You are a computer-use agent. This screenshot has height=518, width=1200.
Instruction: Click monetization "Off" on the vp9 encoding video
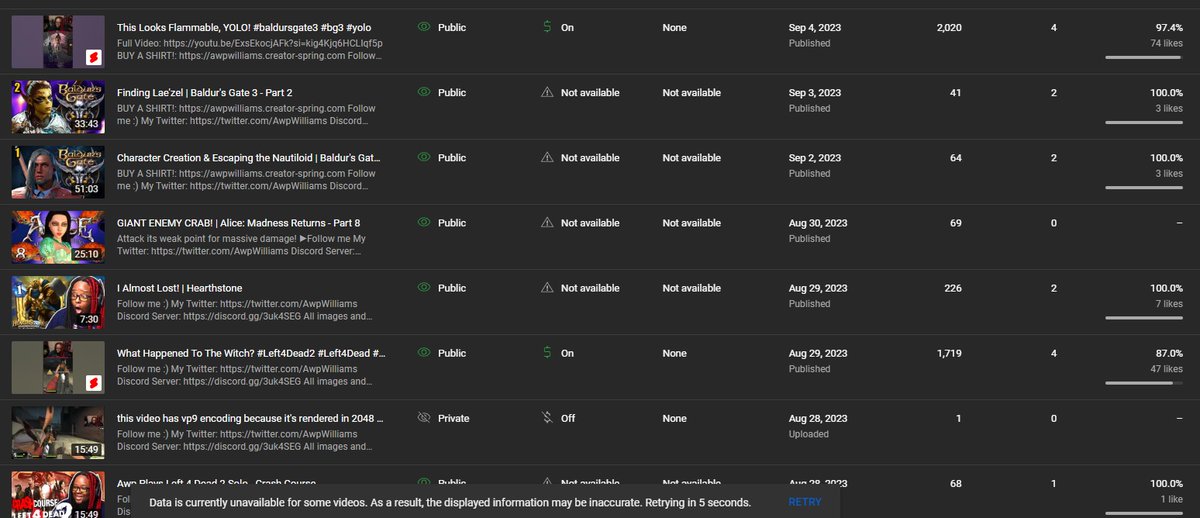(568, 418)
